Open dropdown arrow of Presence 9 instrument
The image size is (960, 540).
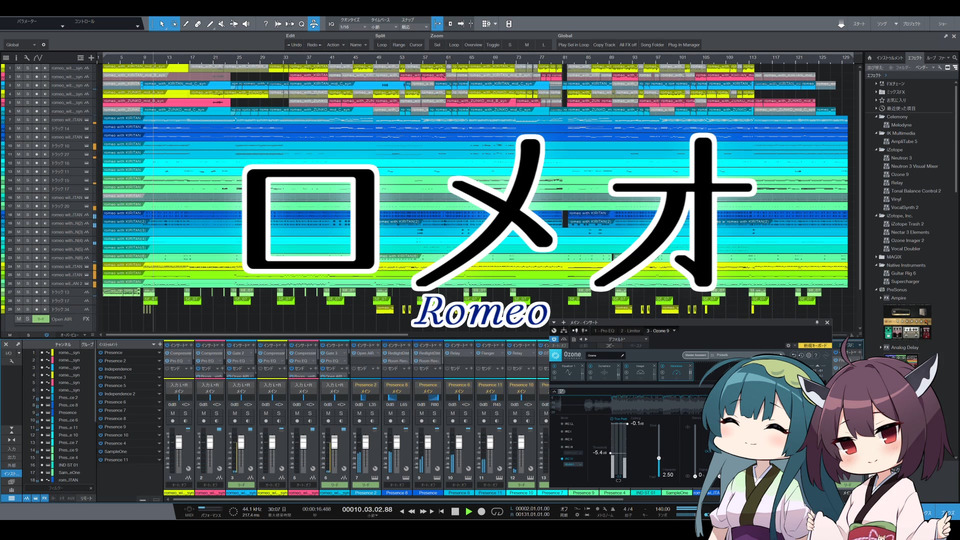point(159,427)
